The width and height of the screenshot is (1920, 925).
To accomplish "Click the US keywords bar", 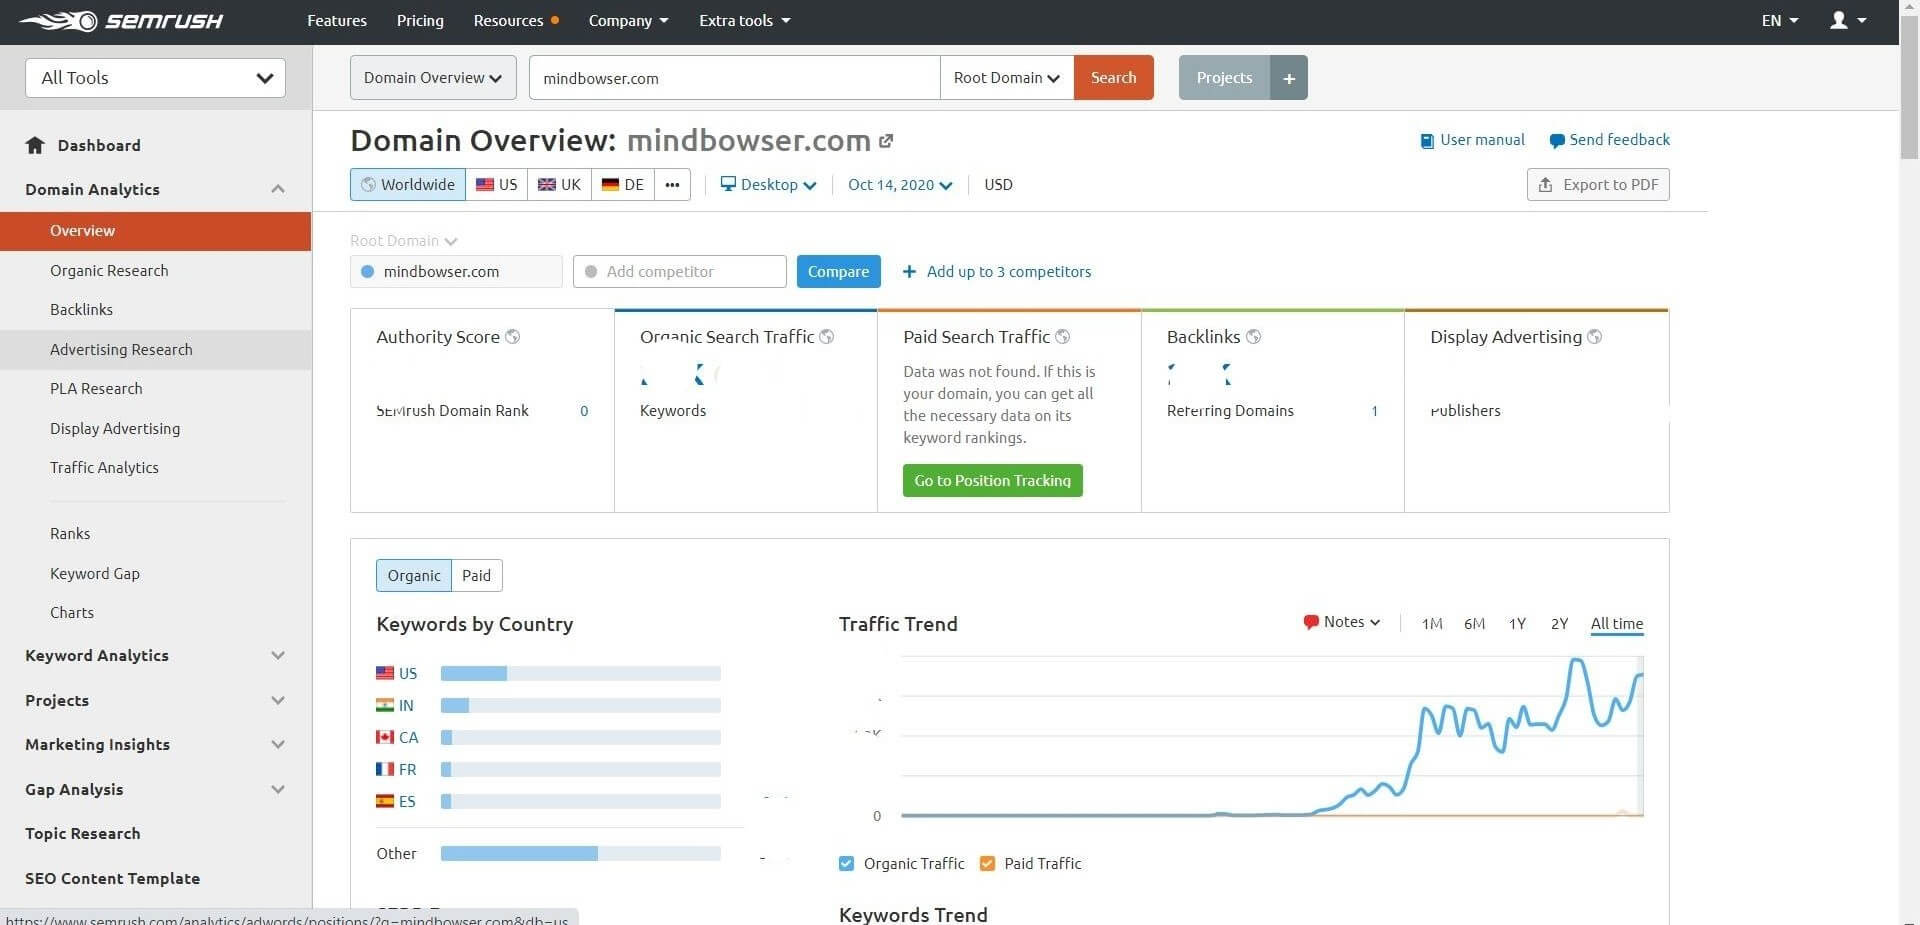I will 580,673.
